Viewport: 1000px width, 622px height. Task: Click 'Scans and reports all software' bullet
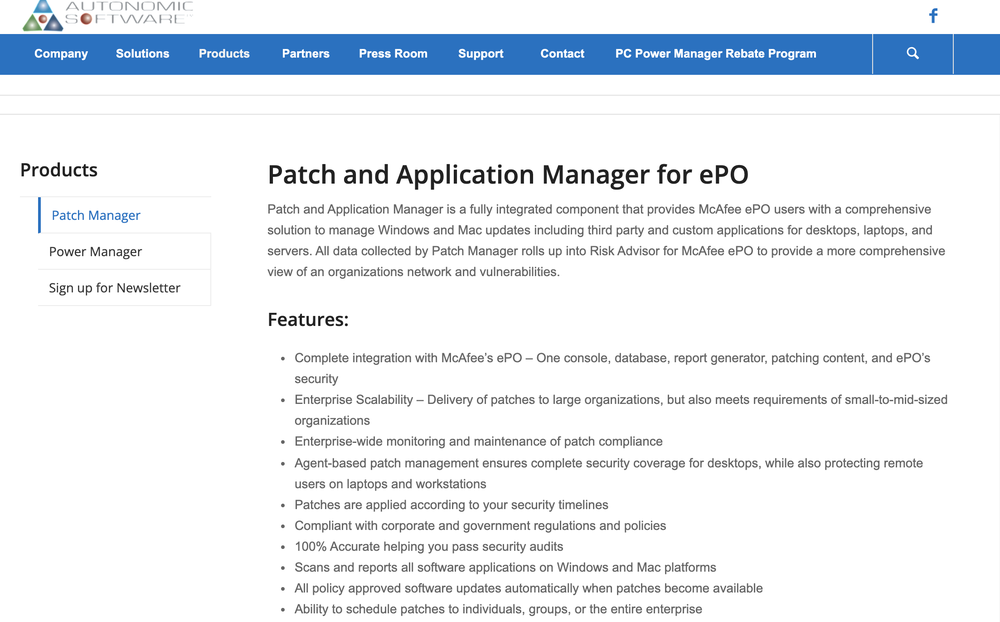point(505,567)
